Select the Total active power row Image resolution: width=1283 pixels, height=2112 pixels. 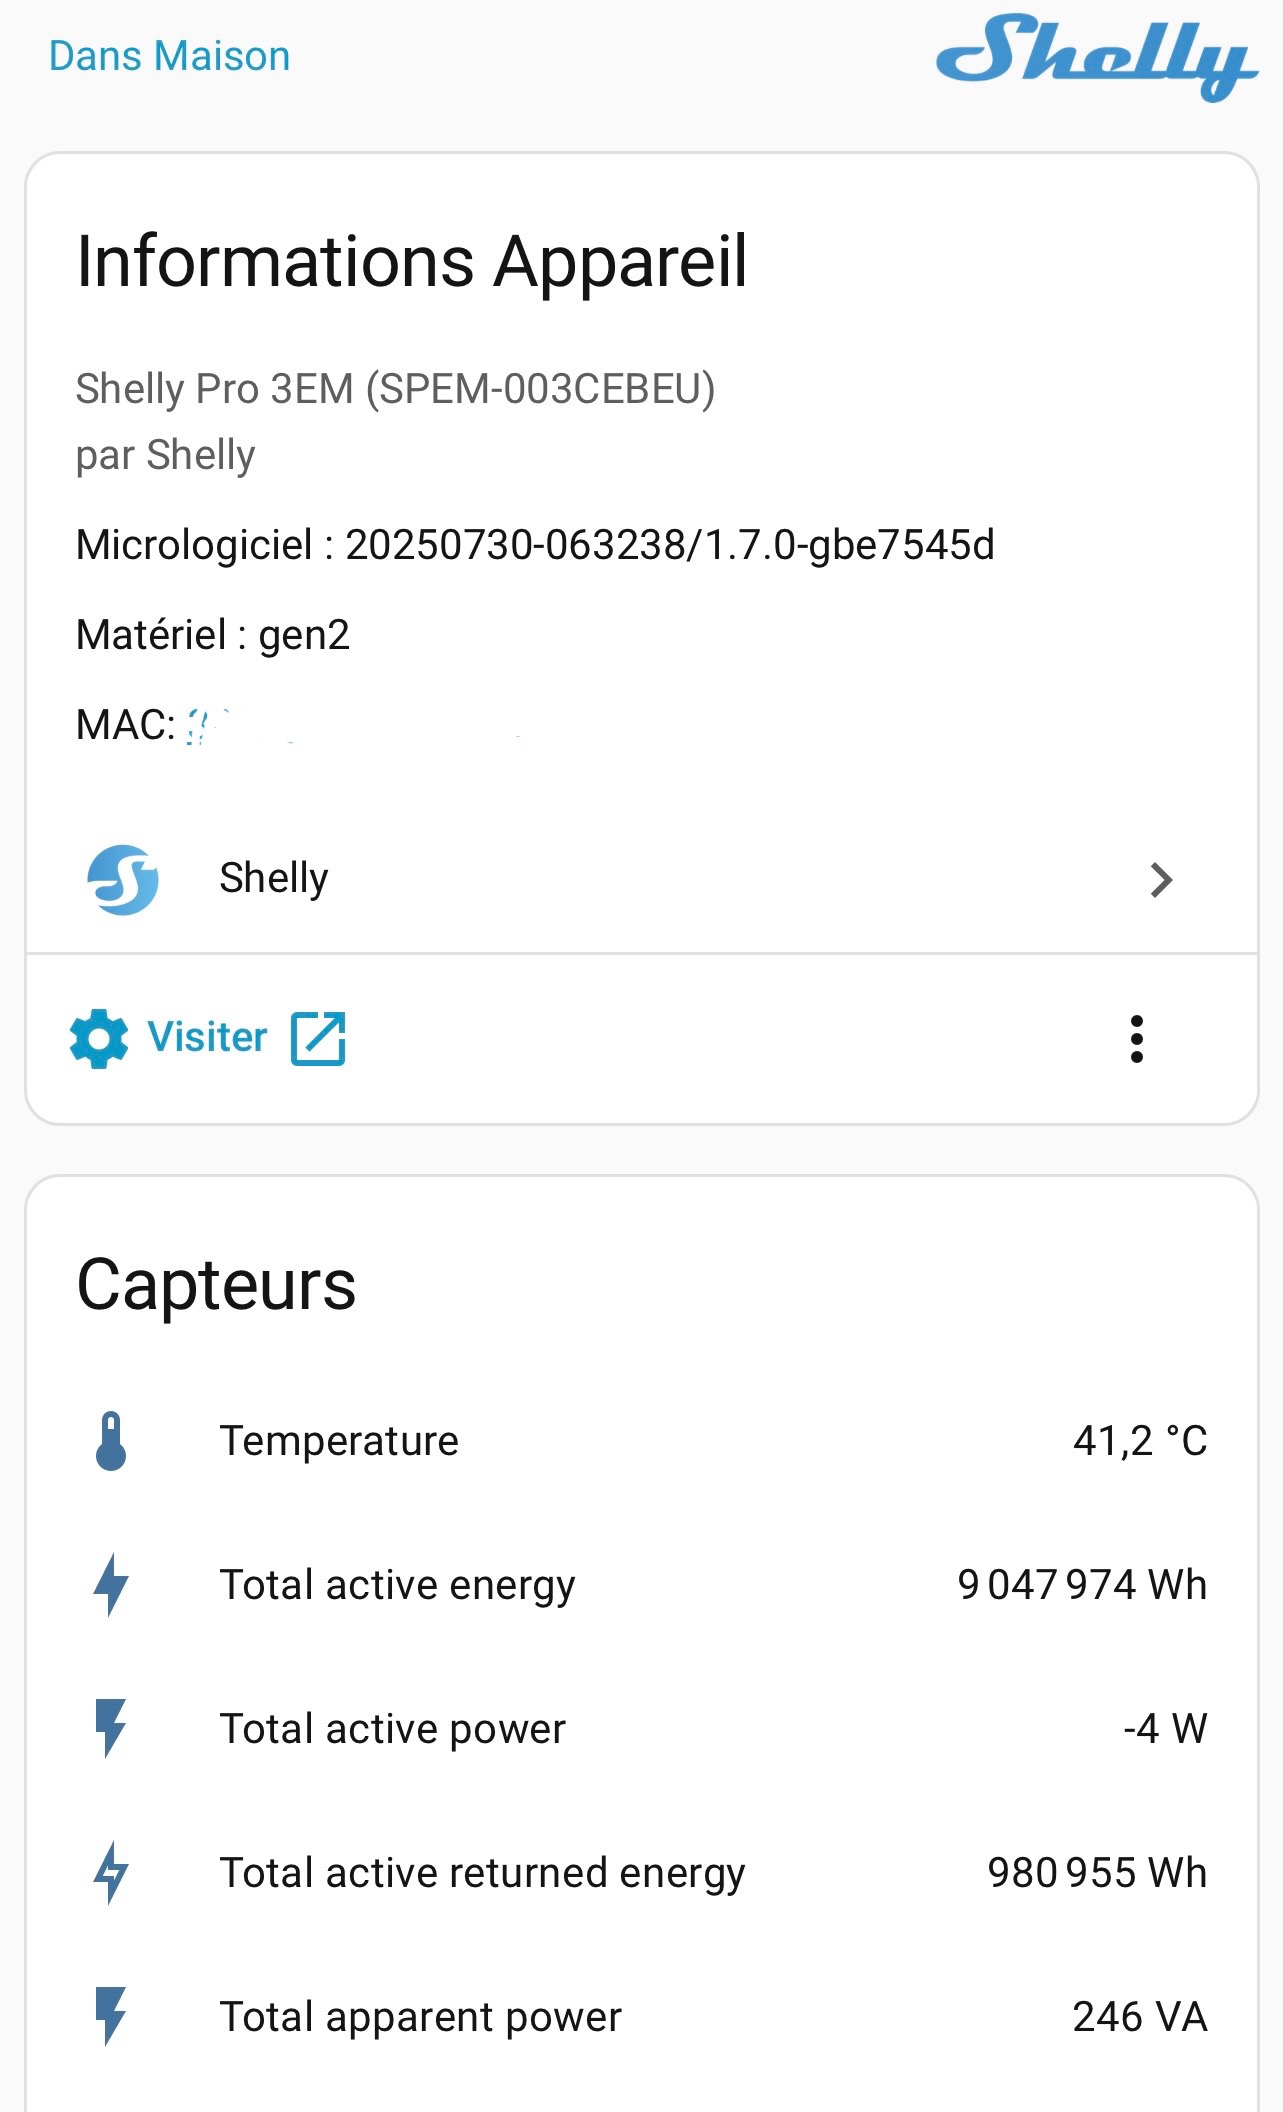(x=392, y=1729)
